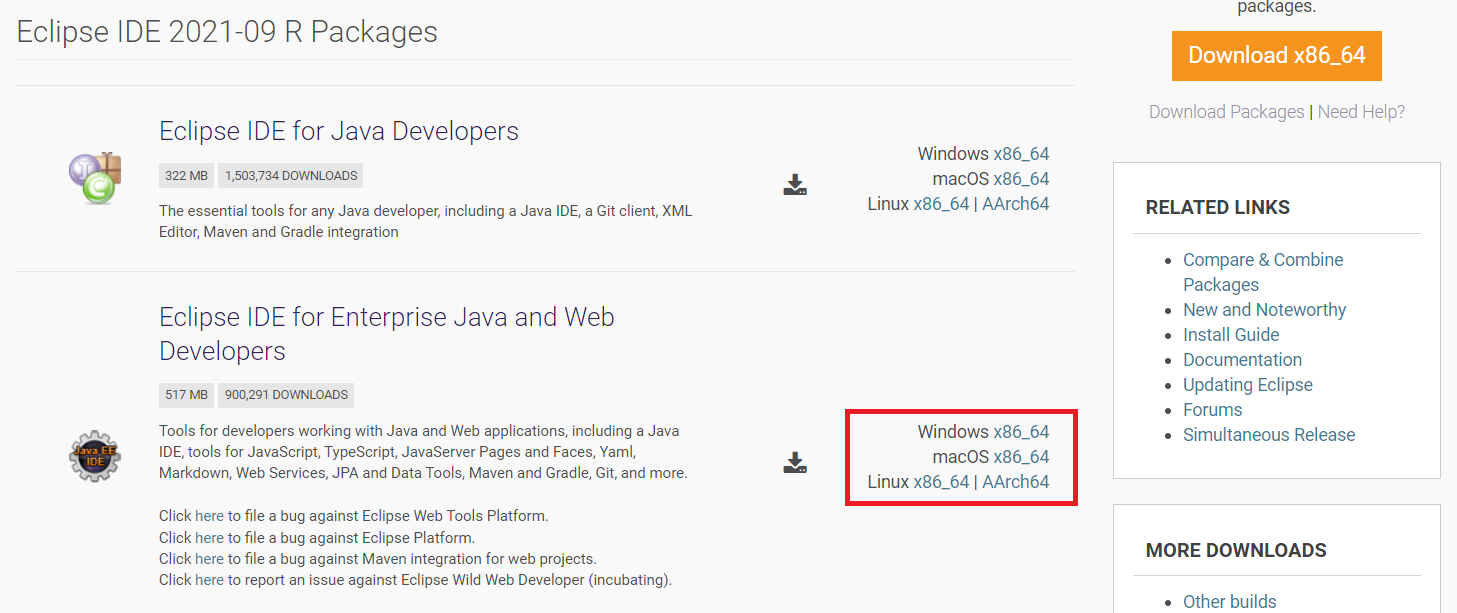Open Eclipse IDE for Enterprise Java and Web Developers title
This screenshot has height=613, width=1457.
[387, 334]
